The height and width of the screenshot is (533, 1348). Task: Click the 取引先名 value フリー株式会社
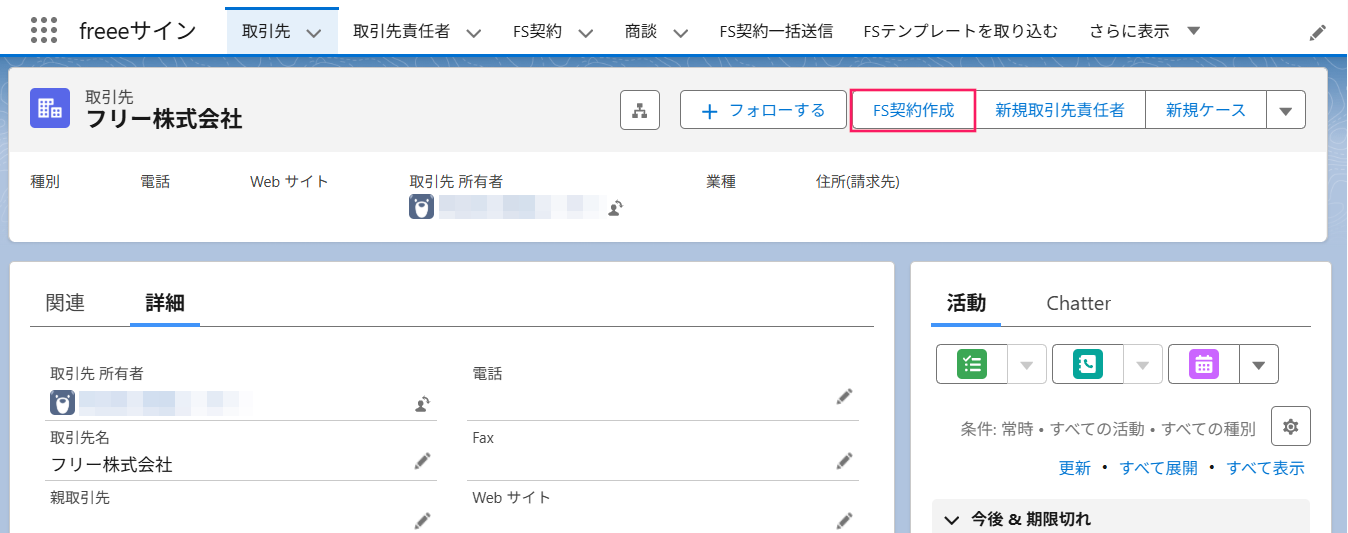112,465
